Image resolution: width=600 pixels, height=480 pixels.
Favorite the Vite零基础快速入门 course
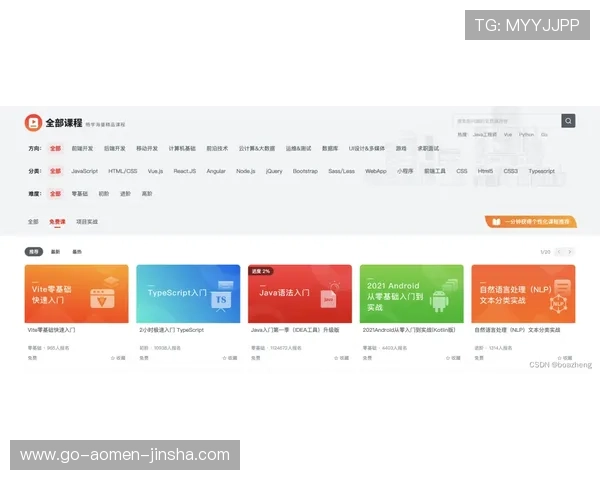point(118,357)
